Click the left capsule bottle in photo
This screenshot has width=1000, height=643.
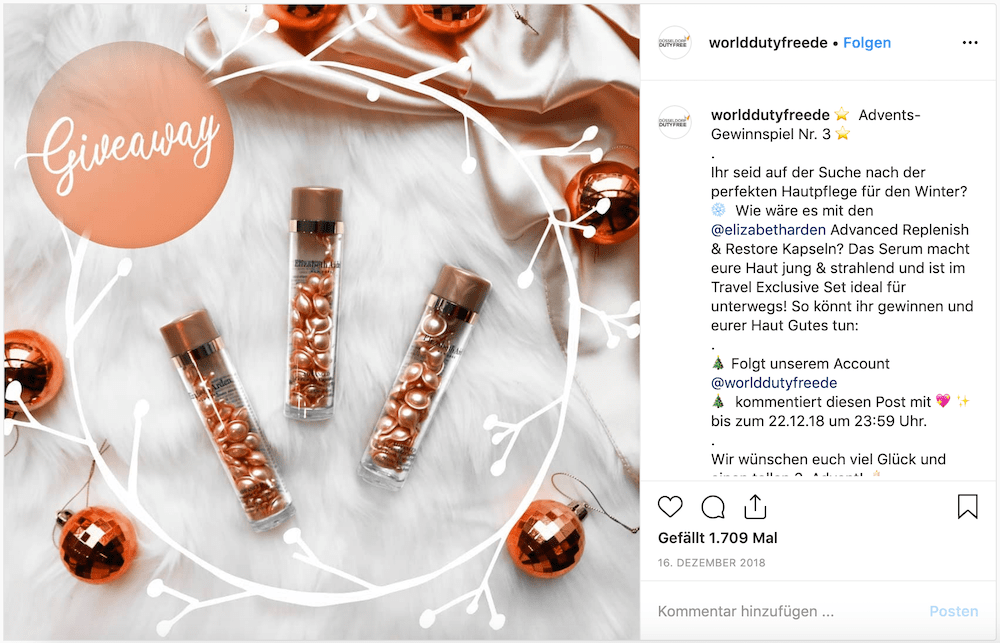226,421
